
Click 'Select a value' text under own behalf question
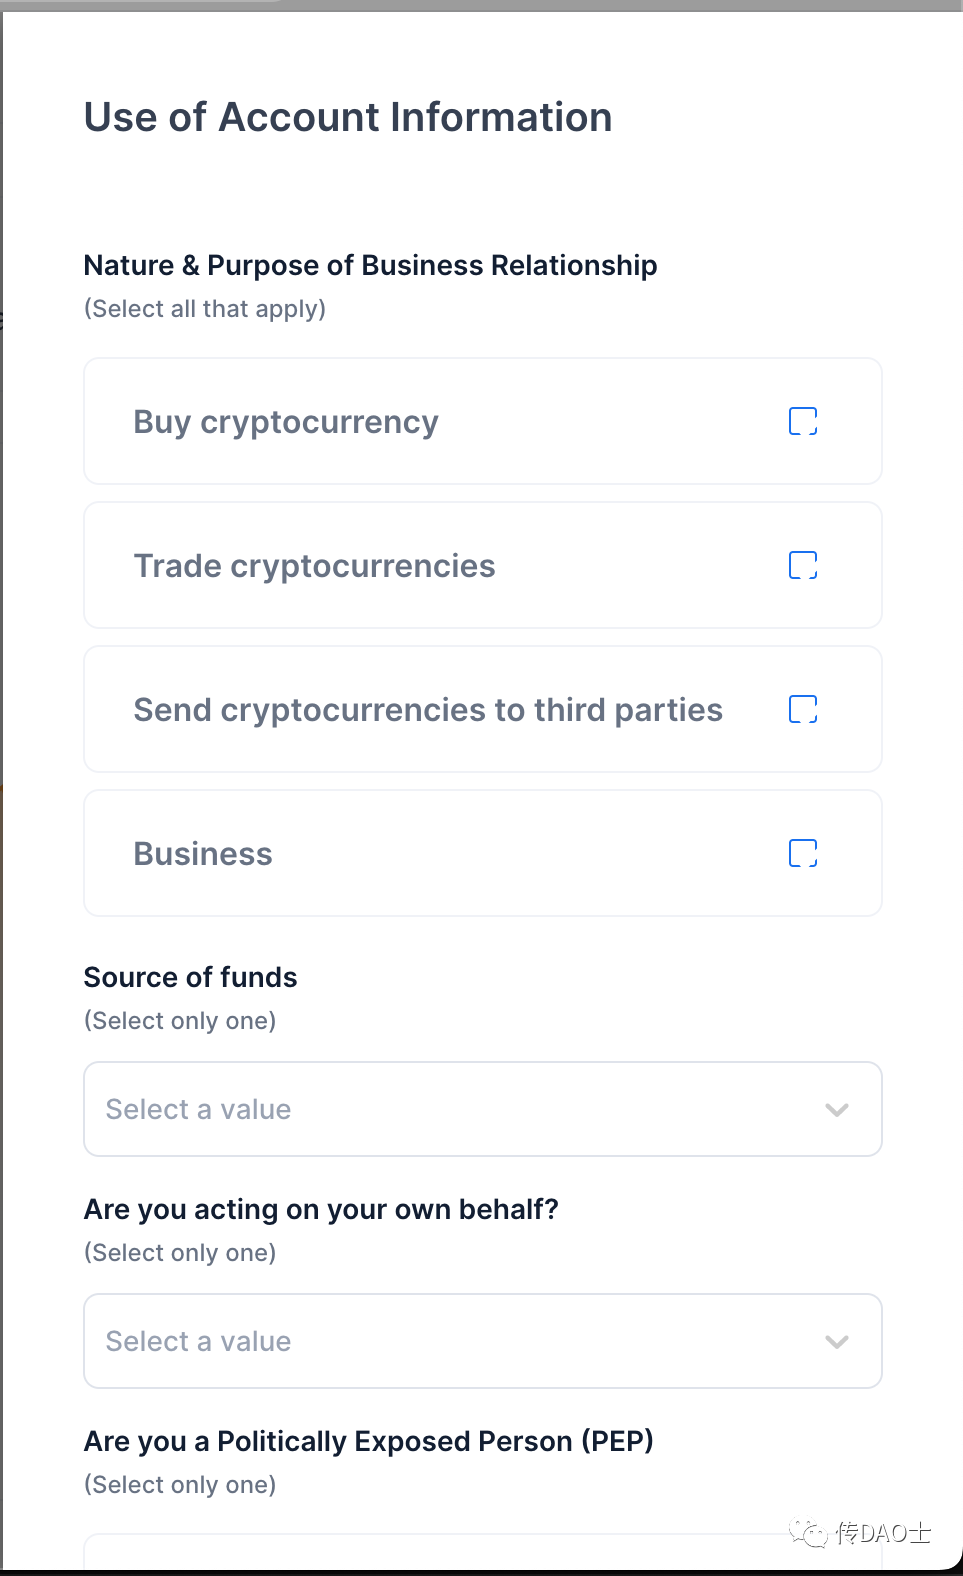(198, 1341)
